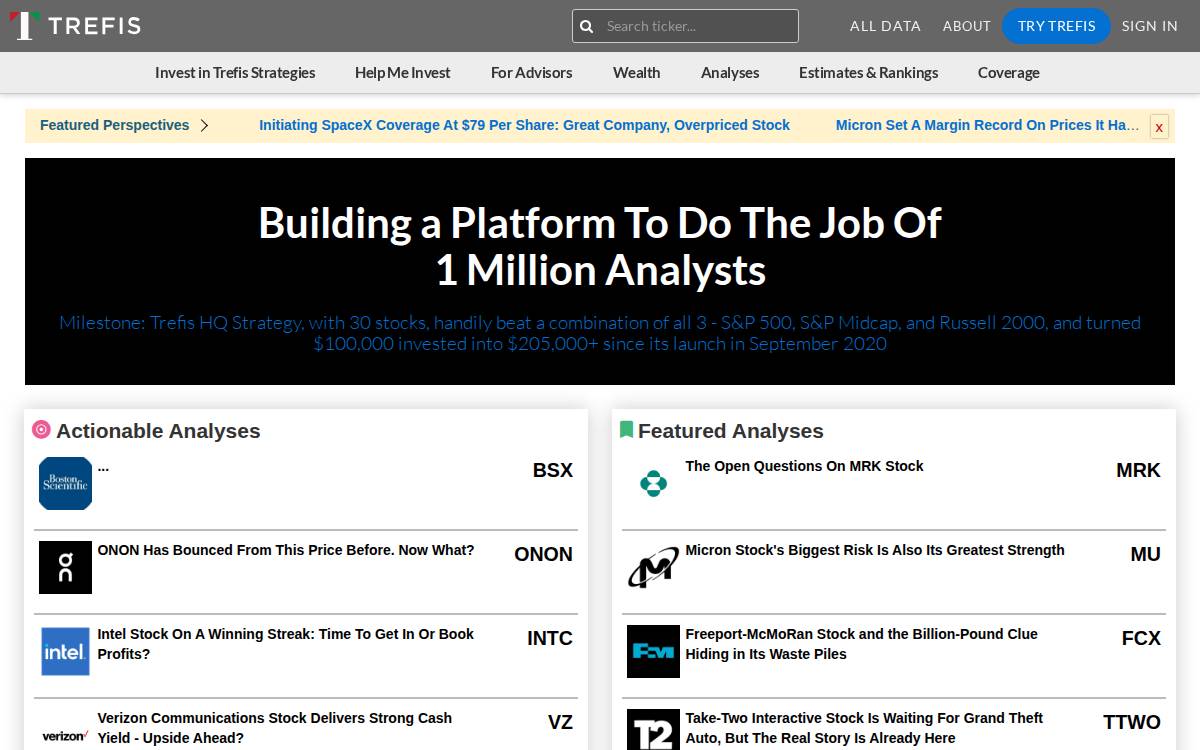Read Verizon Communications Strong Cash Yield article
The width and height of the screenshot is (1200, 750).
pyautogui.click(x=275, y=728)
